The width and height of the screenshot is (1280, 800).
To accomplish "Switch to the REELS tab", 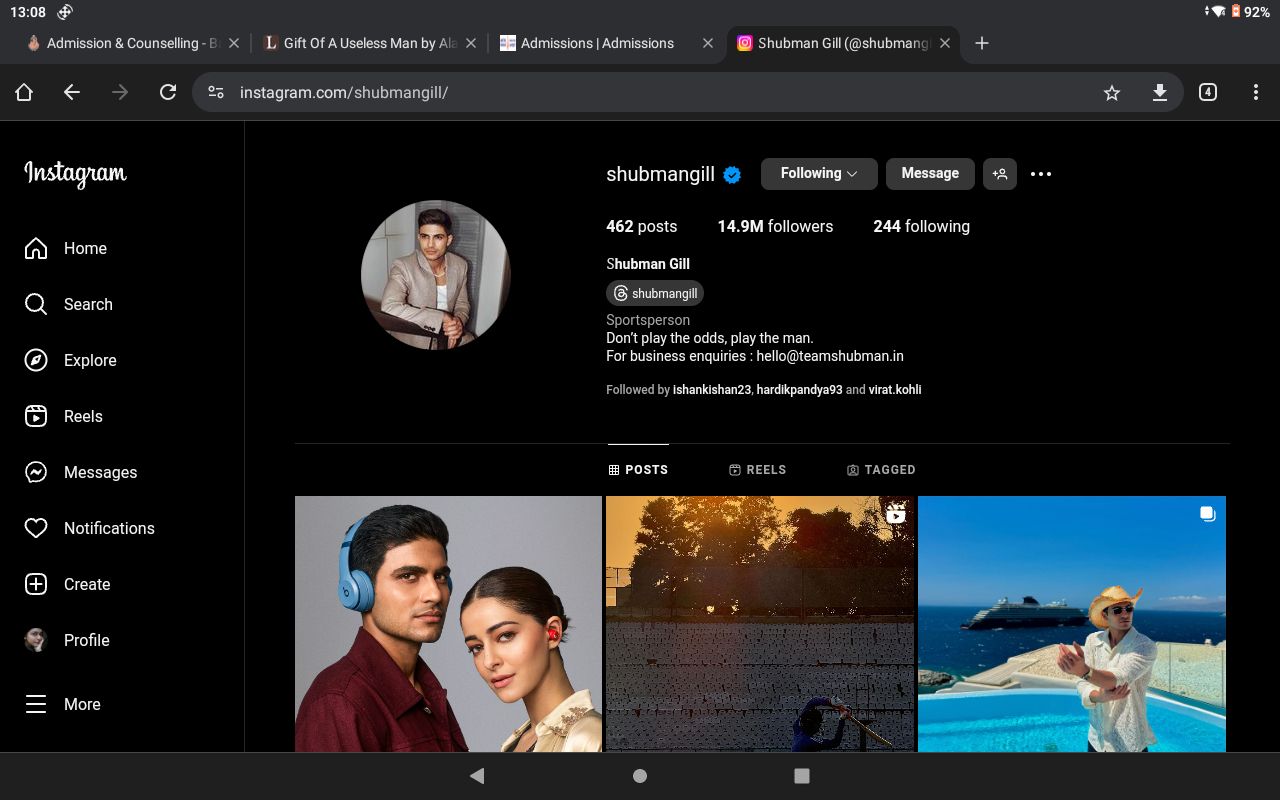I will pos(758,469).
